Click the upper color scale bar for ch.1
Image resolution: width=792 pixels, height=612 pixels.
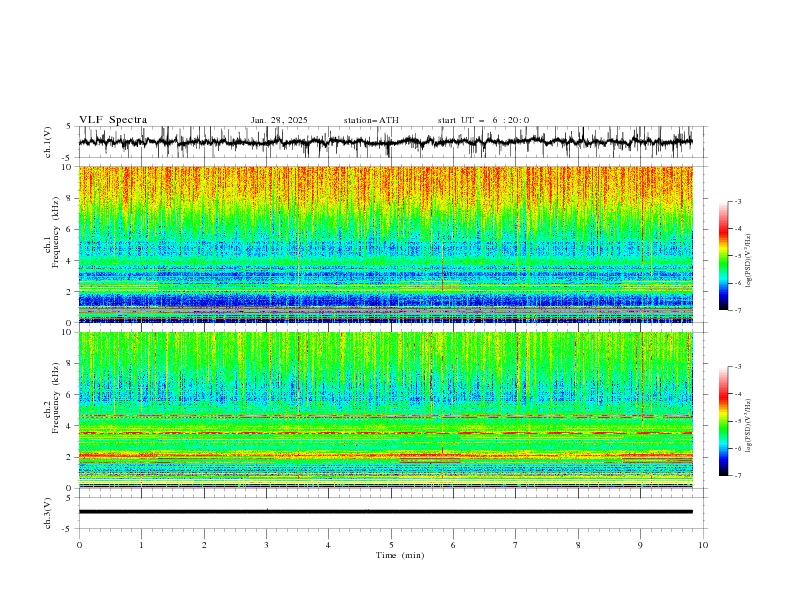pyautogui.click(x=723, y=256)
